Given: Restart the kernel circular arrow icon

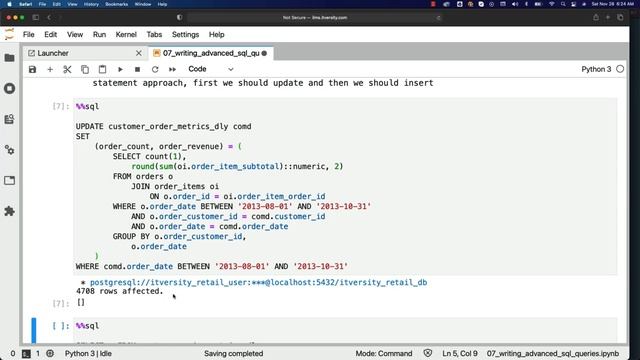Looking at the screenshot, I should coord(155,69).
